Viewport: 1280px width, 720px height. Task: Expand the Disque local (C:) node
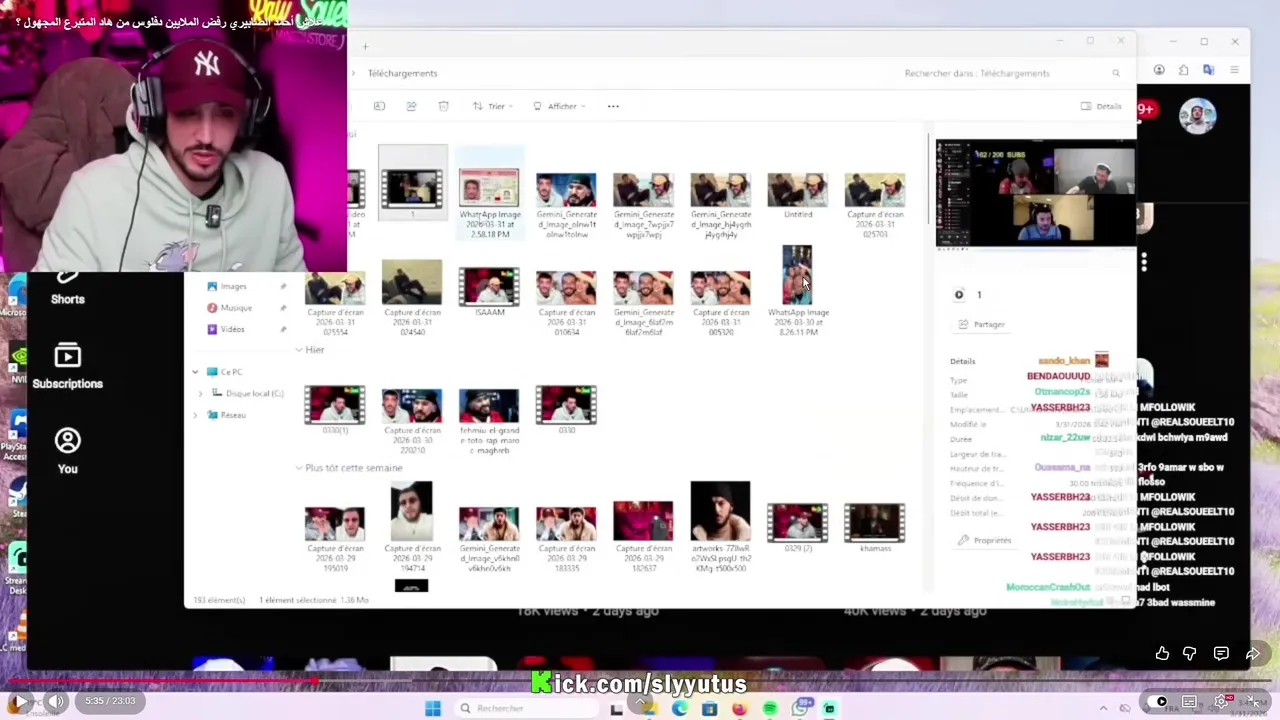click(200, 393)
